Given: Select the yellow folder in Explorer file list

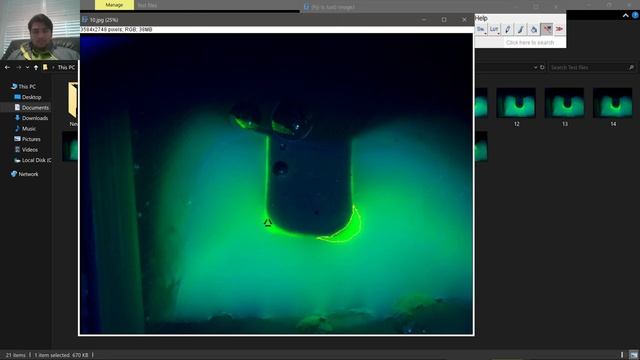Looking at the screenshot, I should click(x=73, y=100).
